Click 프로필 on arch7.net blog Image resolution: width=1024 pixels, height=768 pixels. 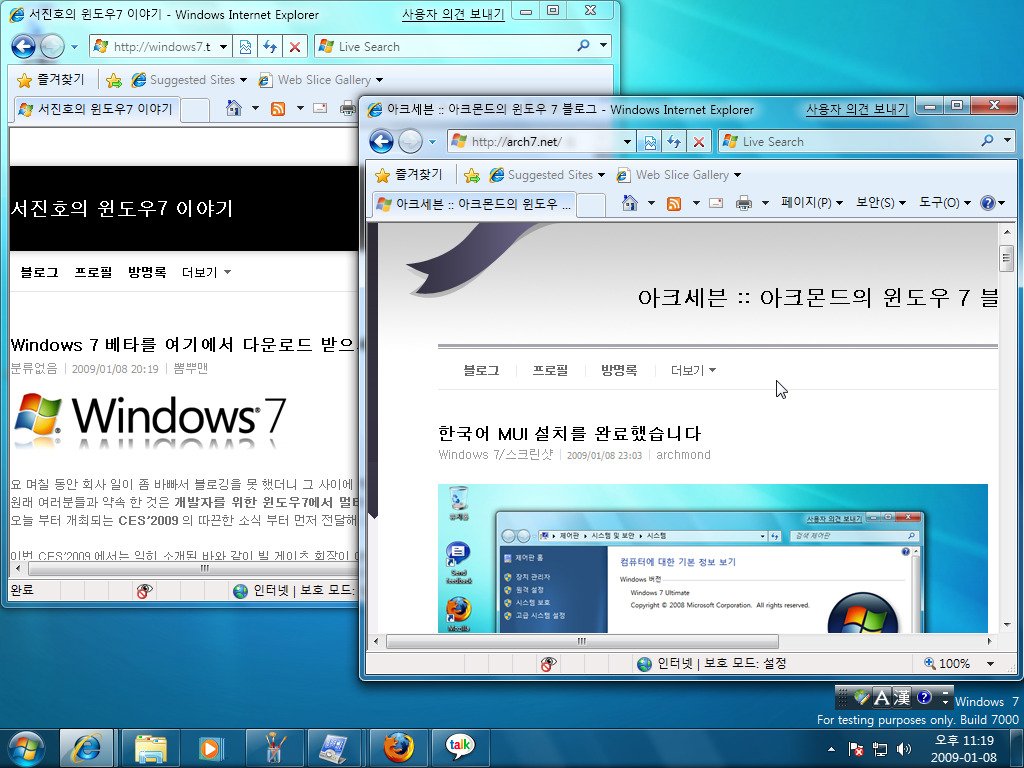[x=550, y=370]
